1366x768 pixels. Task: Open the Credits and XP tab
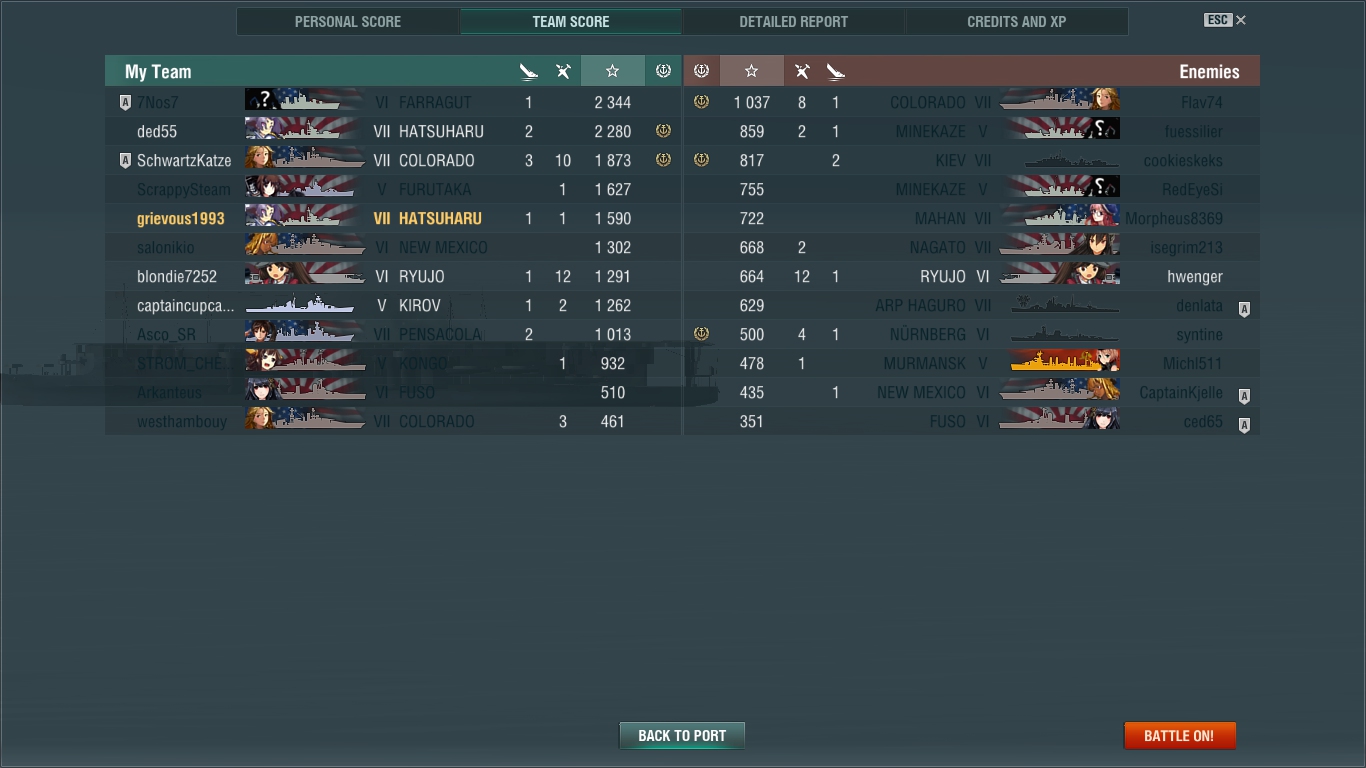coord(1016,21)
